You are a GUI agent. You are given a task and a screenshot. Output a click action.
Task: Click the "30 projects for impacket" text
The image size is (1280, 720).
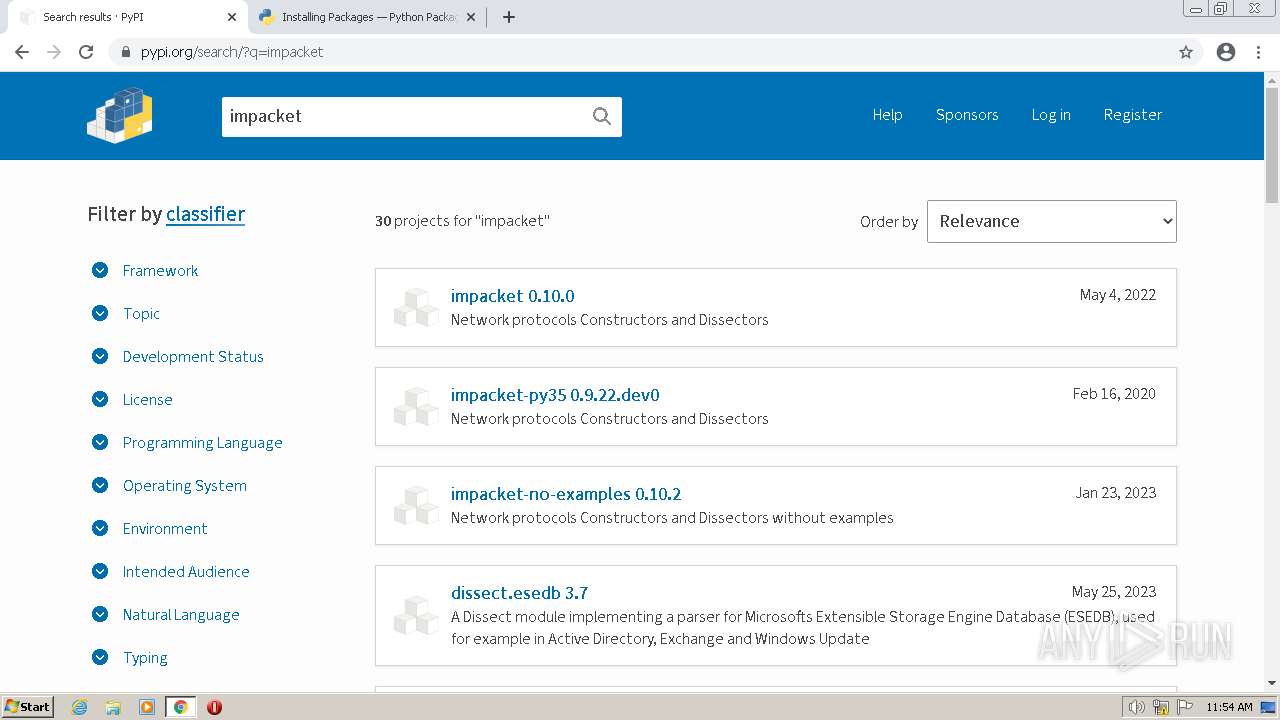click(462, 221)
